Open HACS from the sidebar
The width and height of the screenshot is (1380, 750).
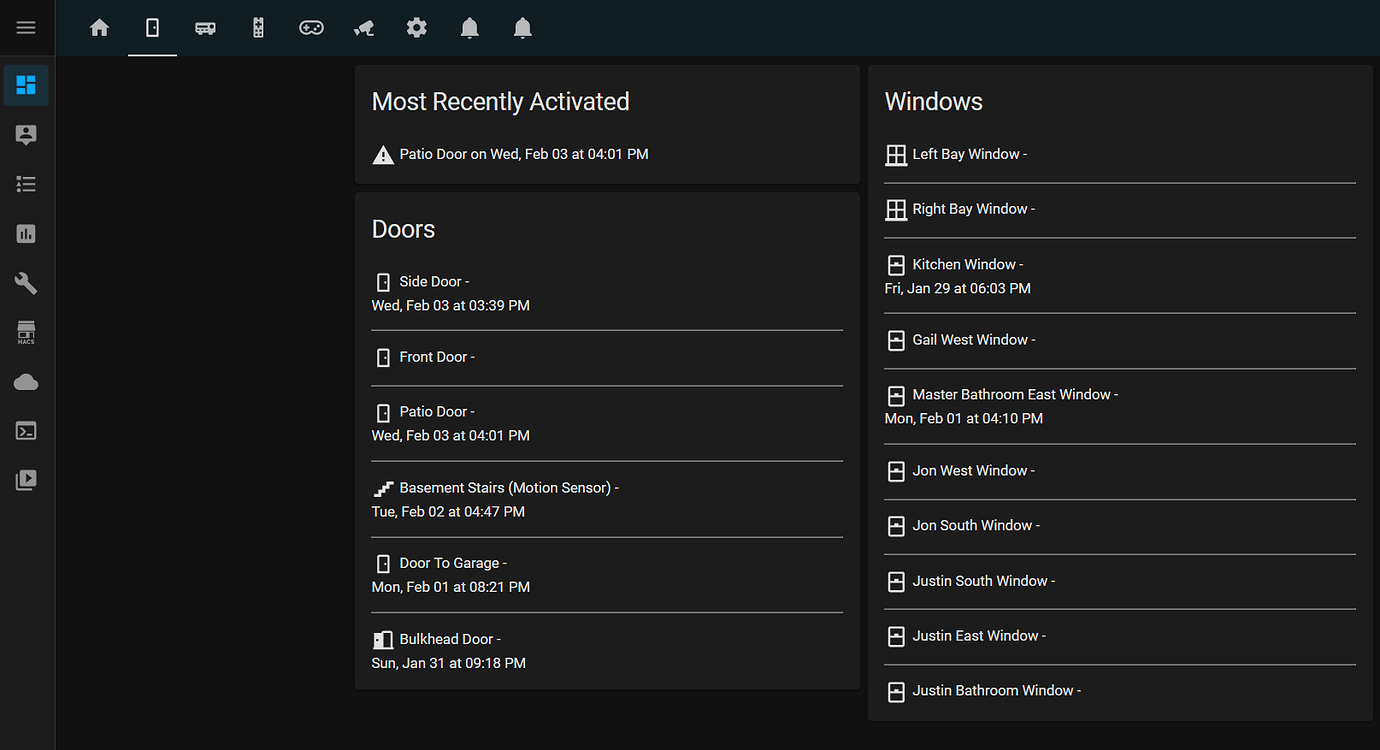point(26,332)
